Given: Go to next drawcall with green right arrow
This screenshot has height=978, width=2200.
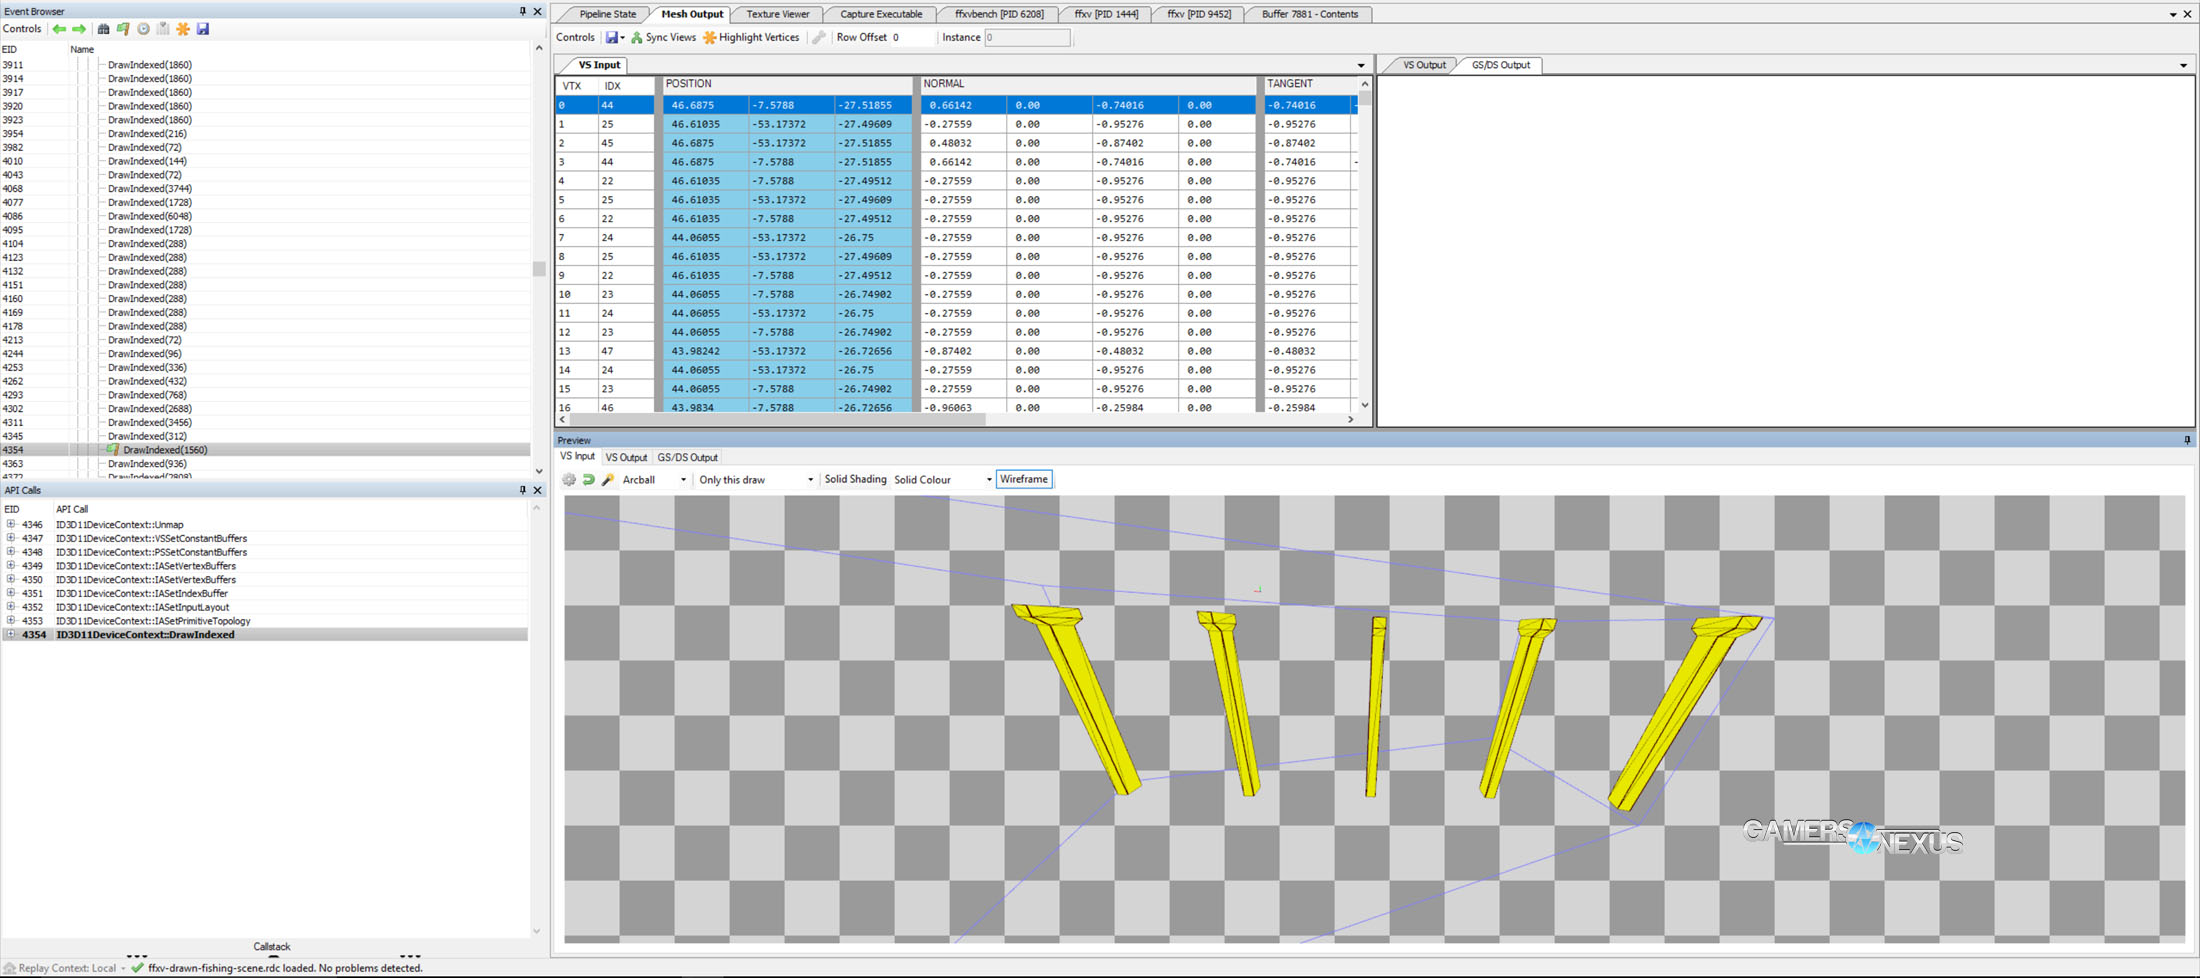Looking at the screenshot, I should 78,29.
